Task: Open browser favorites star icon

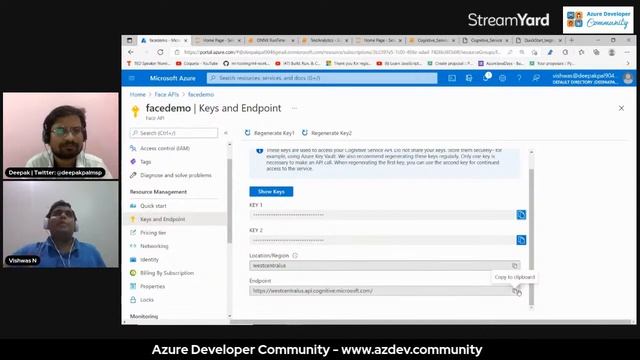Action: tap(581, 52)
